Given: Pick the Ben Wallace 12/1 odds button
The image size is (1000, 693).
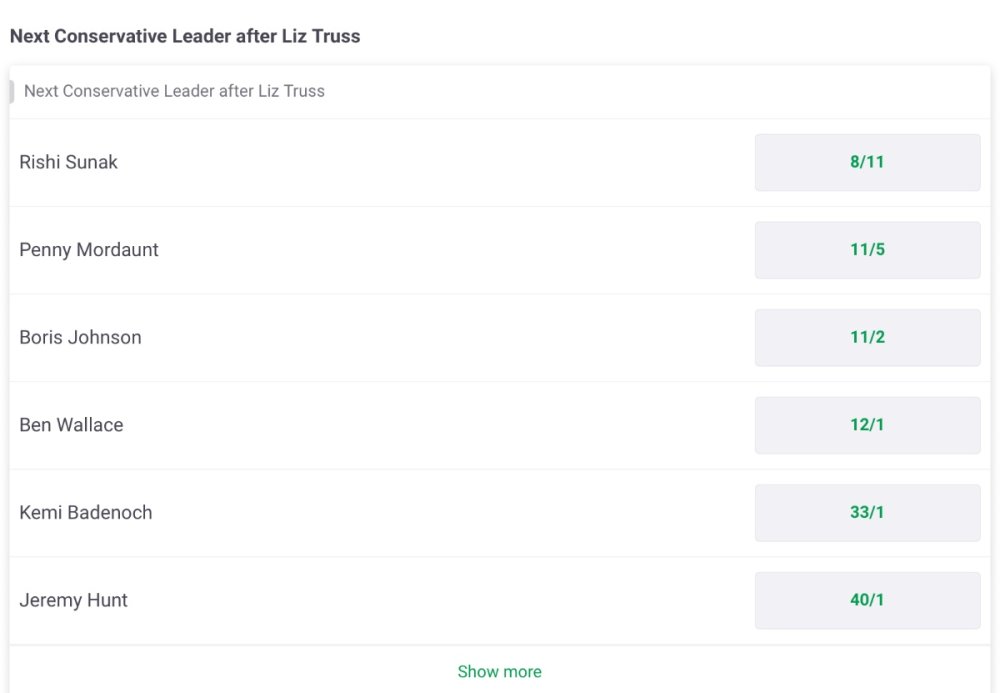Looking at the screenshot, I should pyautogui.click(x=867, y=425).
